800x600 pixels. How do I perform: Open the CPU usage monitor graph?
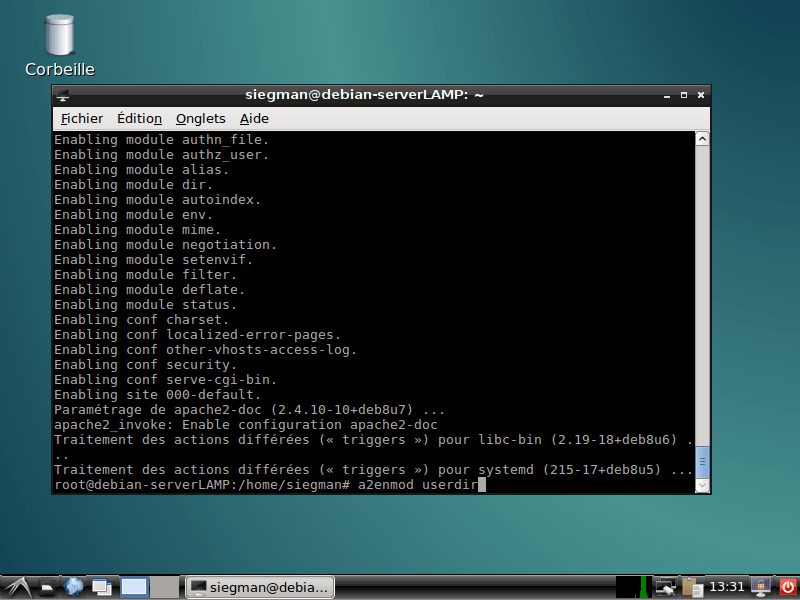(632, 586)
